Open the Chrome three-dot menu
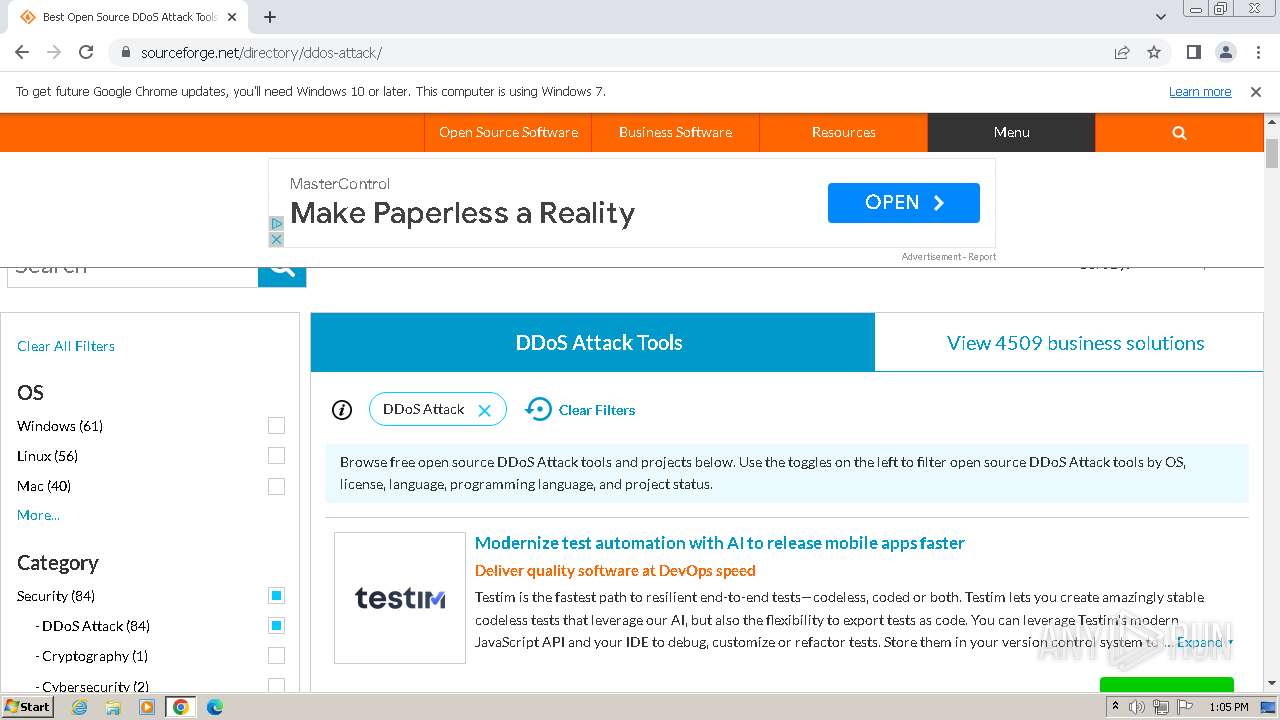The height and width of the screenshot is (720, 1280). [1257, 52]
